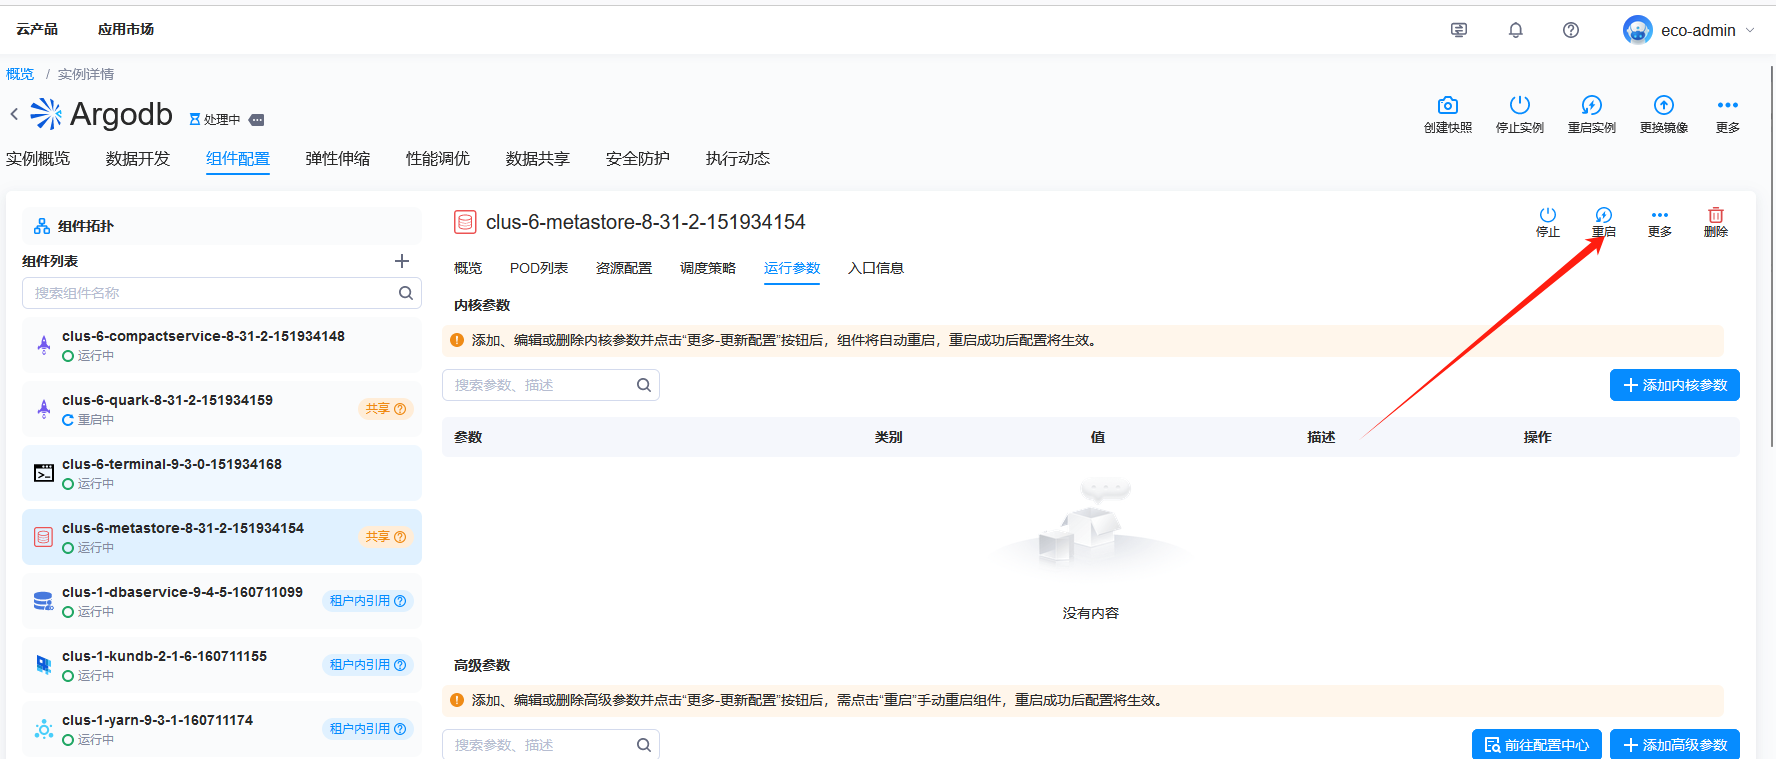Open the component 更多 dots menu
1776x759 pixels.
[1659, 215]
